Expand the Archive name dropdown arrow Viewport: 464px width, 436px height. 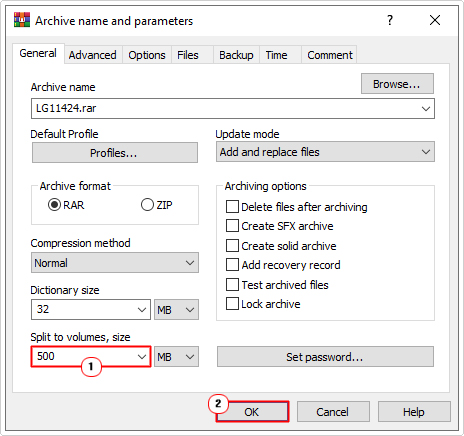[x=426, y=109]
